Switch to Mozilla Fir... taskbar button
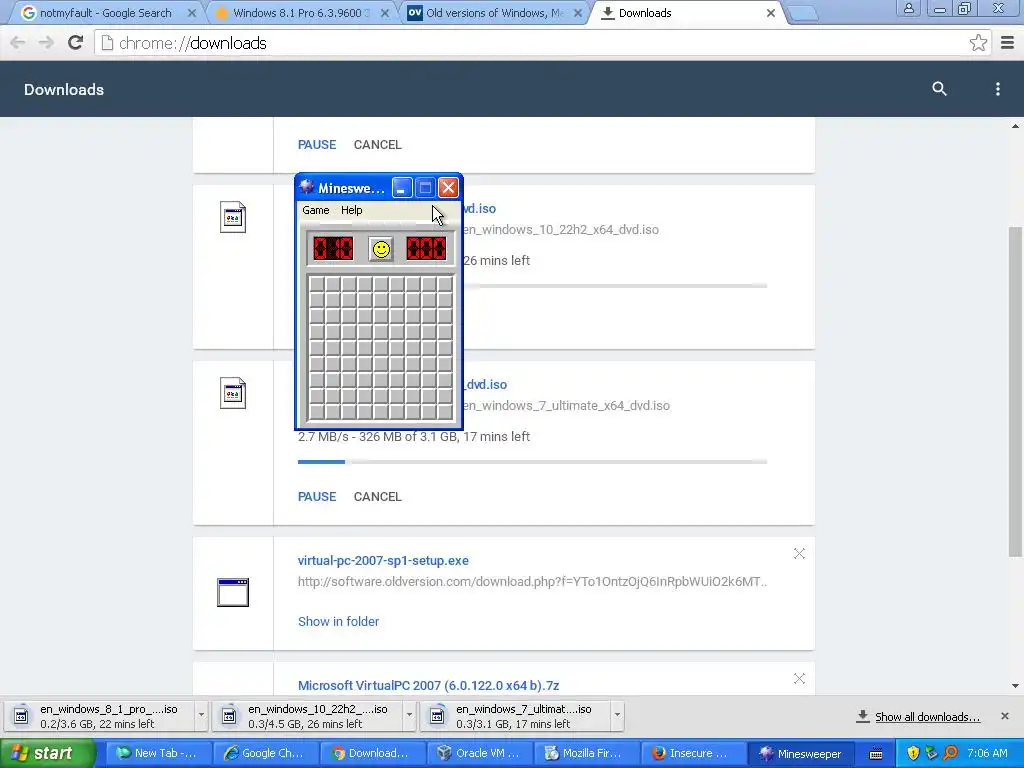The height and width of the screenshot is (768, 1024). point(586,754)
